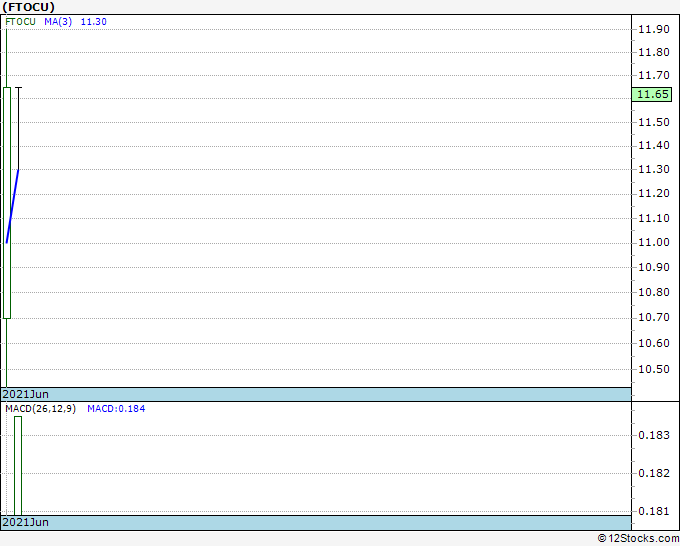The image size is (680, 546).
Task: Click the 11.30 price axis label
Action: click(x=654, y=169)
